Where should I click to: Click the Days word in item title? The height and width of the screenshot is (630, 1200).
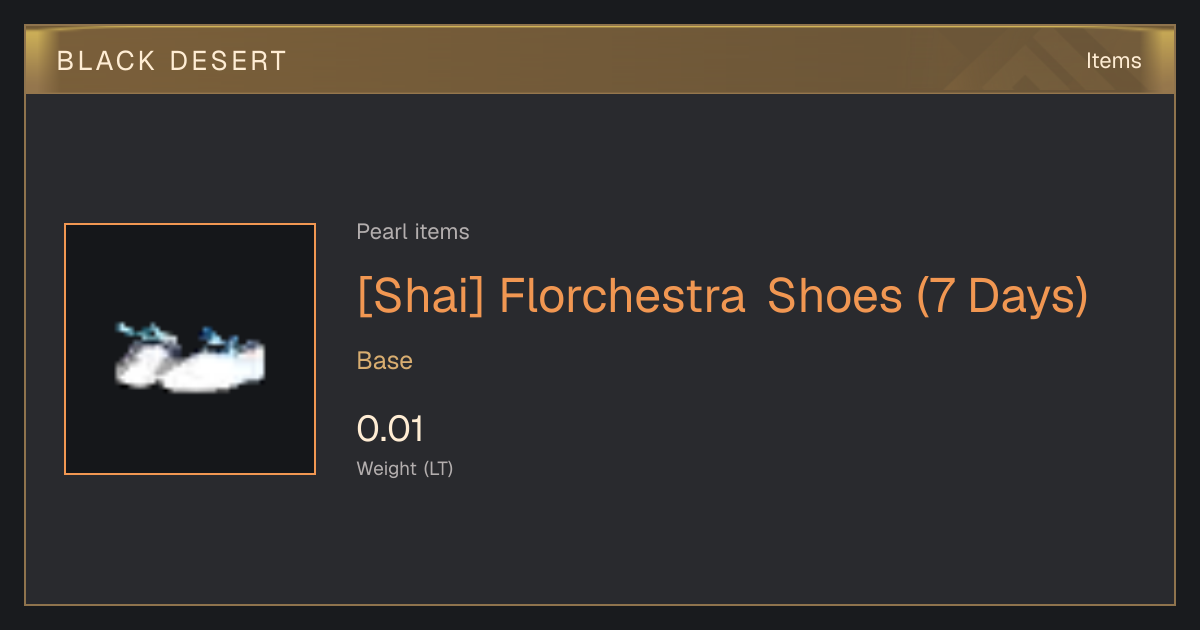1022,296
